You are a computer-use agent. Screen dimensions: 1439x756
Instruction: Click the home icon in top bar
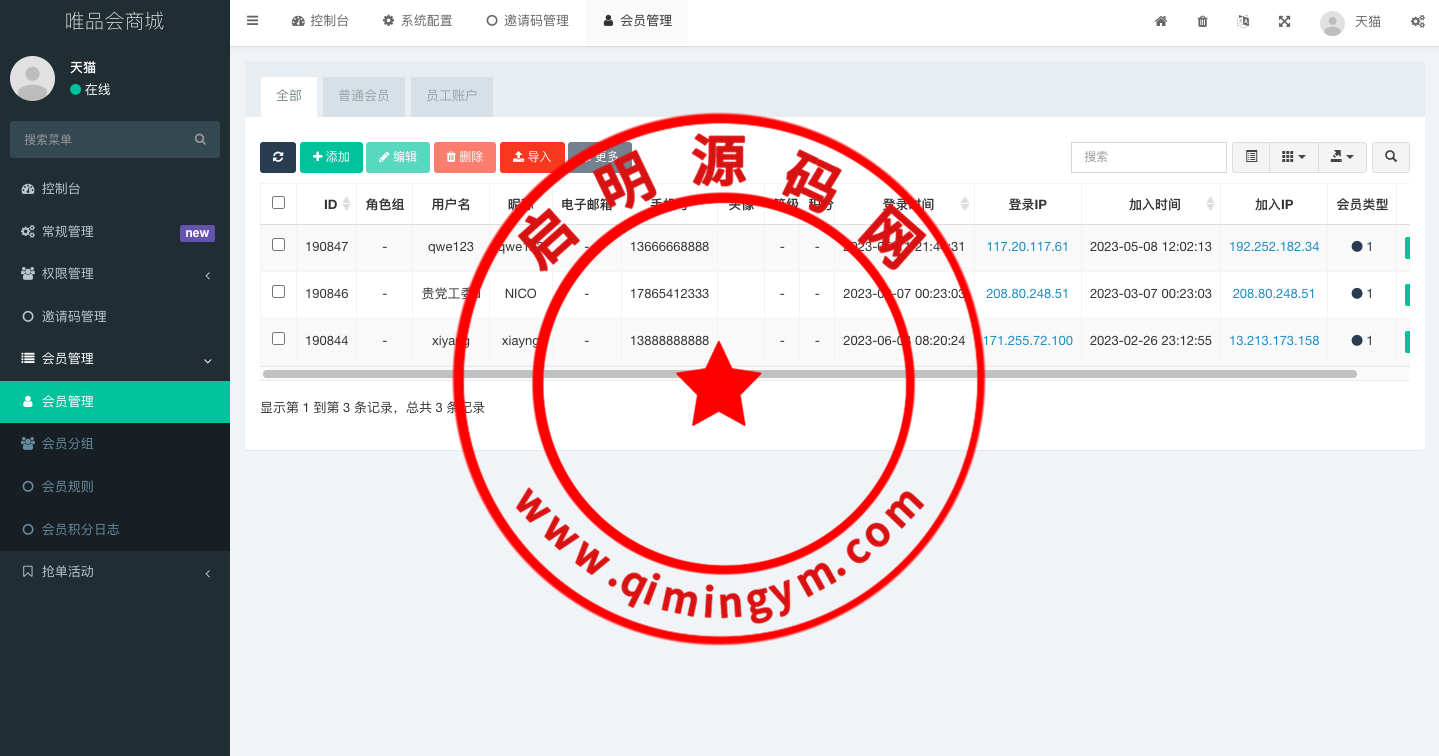point(1161,21)
